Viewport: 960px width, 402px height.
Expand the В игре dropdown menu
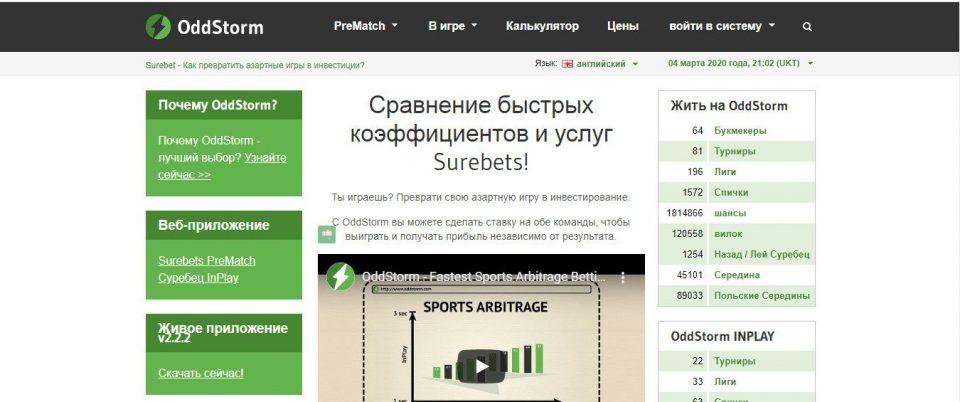click(x=452, y=26)
